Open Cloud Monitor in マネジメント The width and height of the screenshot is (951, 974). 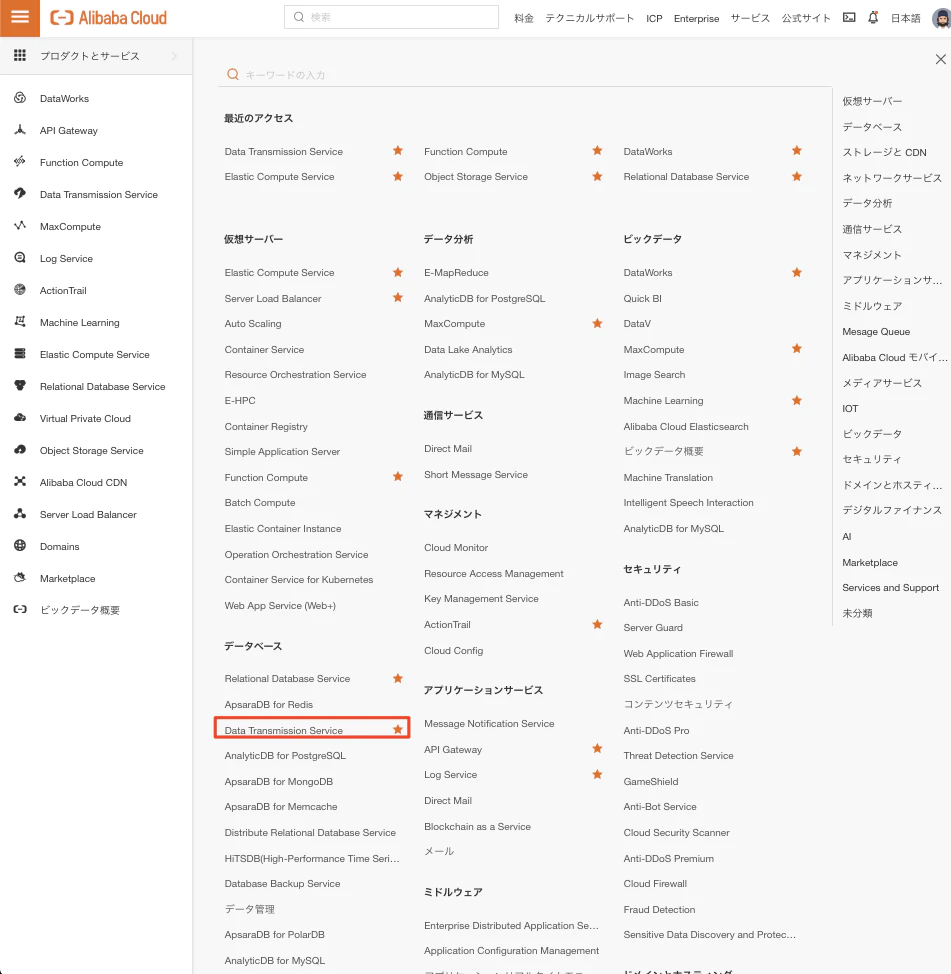tap(456, 547)
